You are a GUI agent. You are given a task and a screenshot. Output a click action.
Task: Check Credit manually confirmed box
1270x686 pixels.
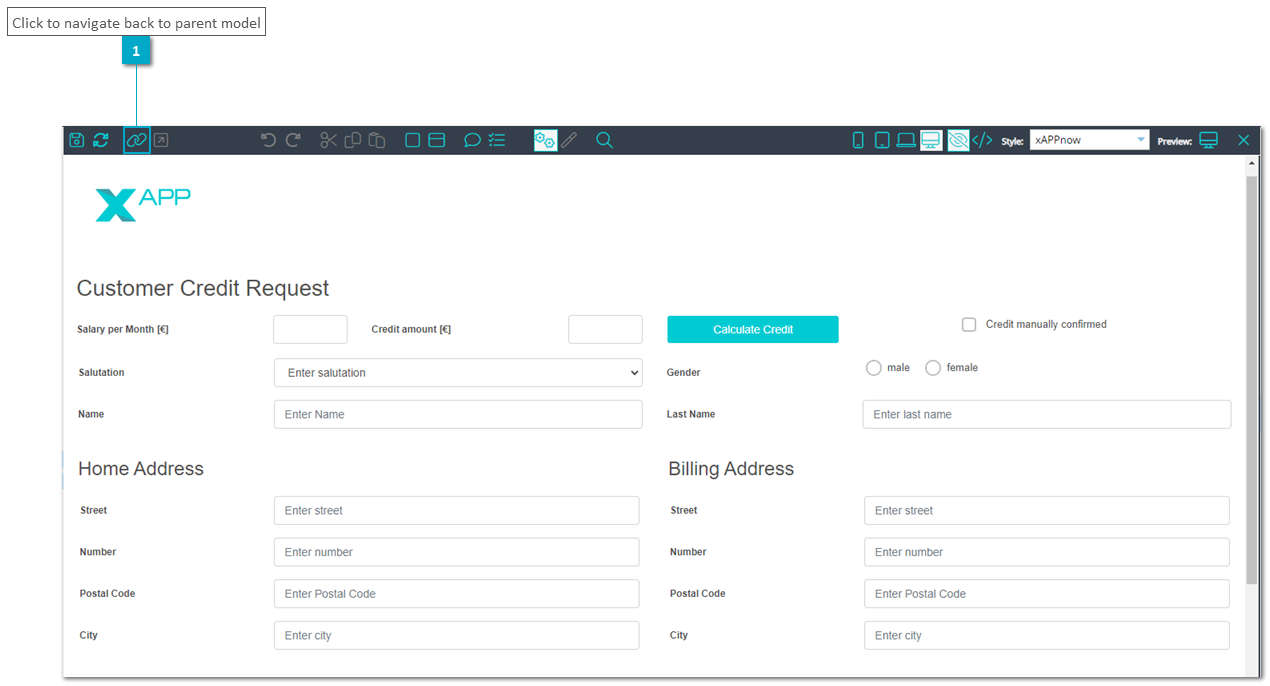(969, 325)
